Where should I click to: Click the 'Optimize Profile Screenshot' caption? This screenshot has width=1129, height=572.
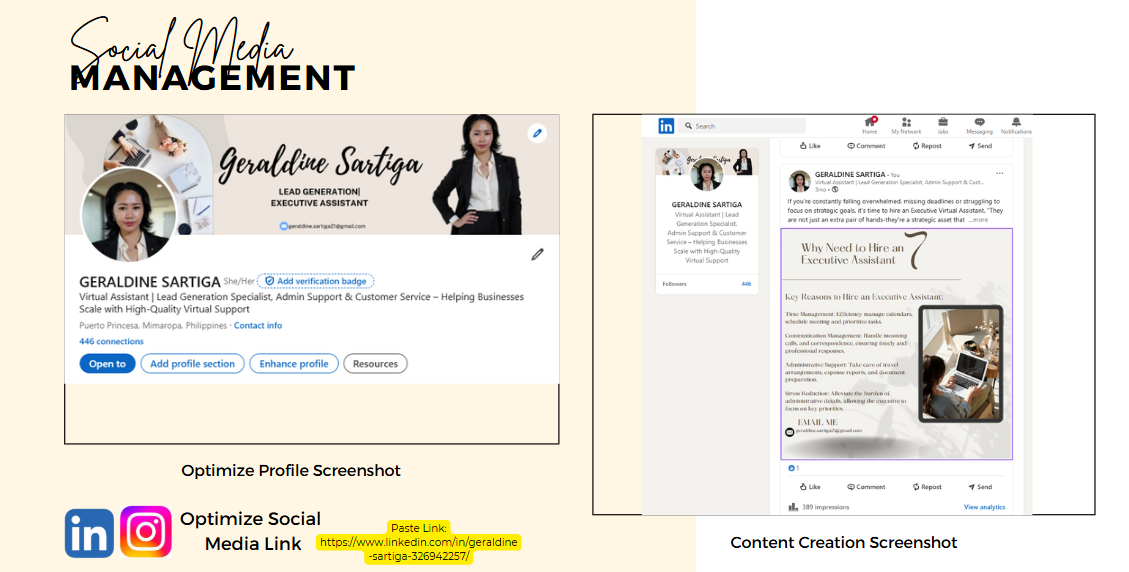tap(291, 470)
